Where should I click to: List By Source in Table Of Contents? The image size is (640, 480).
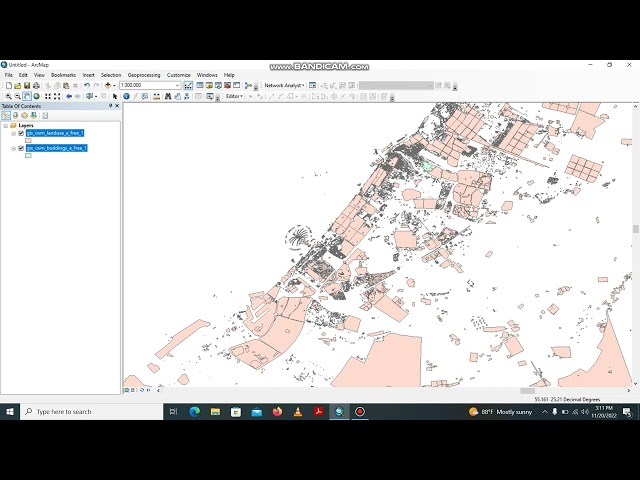16,116
